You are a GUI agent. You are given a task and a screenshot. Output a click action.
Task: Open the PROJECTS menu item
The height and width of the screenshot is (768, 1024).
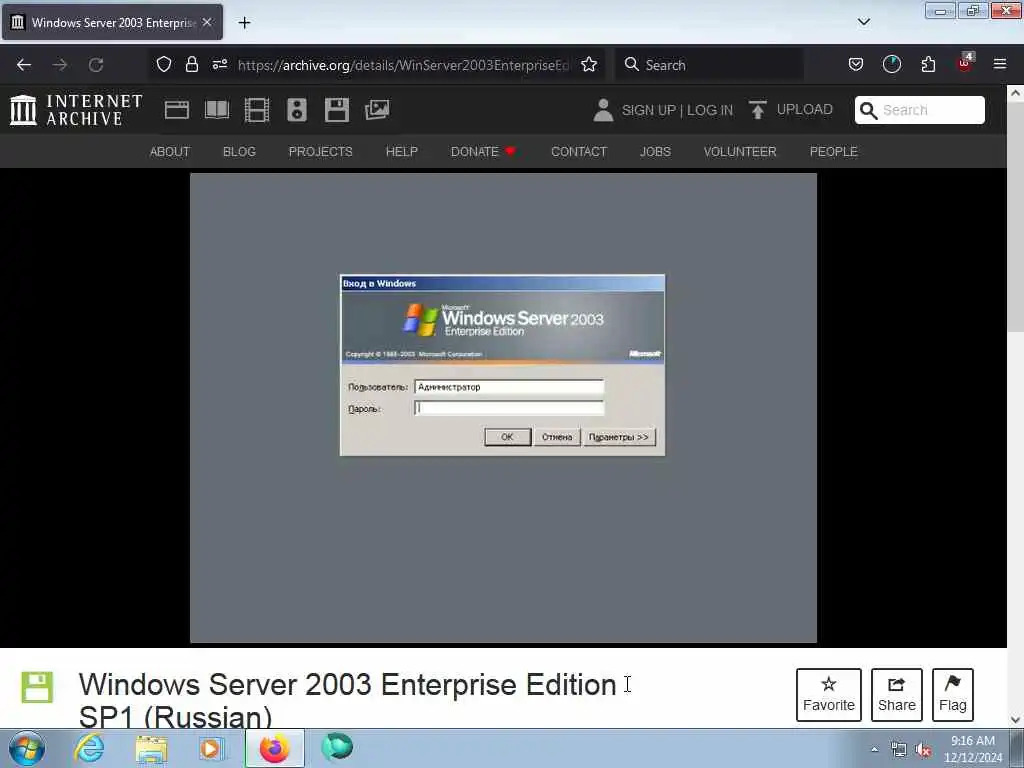click(x=321, y=152)
